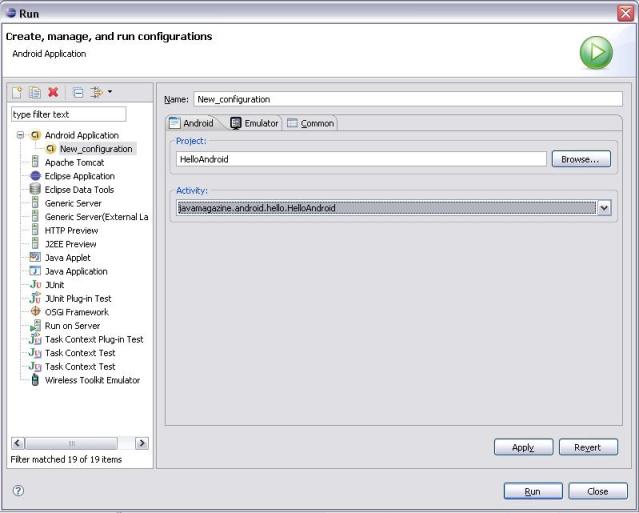Click the filter configurations icon

96,92
